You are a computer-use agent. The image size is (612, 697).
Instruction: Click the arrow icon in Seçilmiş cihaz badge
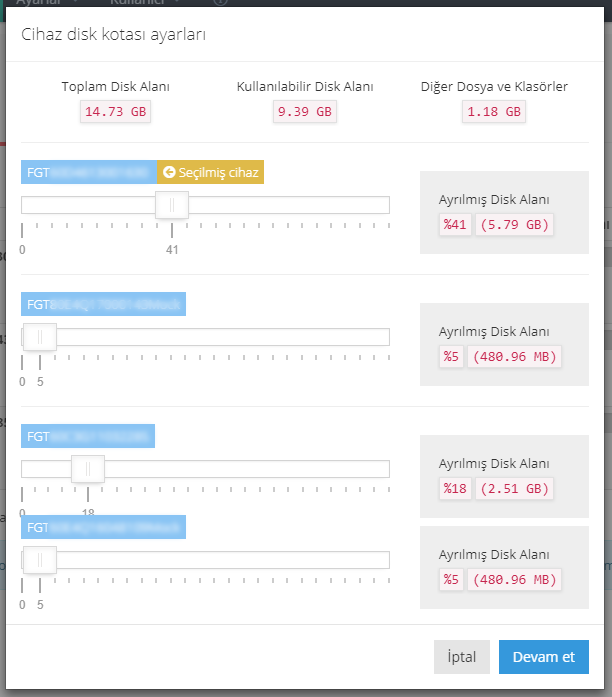(x=168, y=173)
